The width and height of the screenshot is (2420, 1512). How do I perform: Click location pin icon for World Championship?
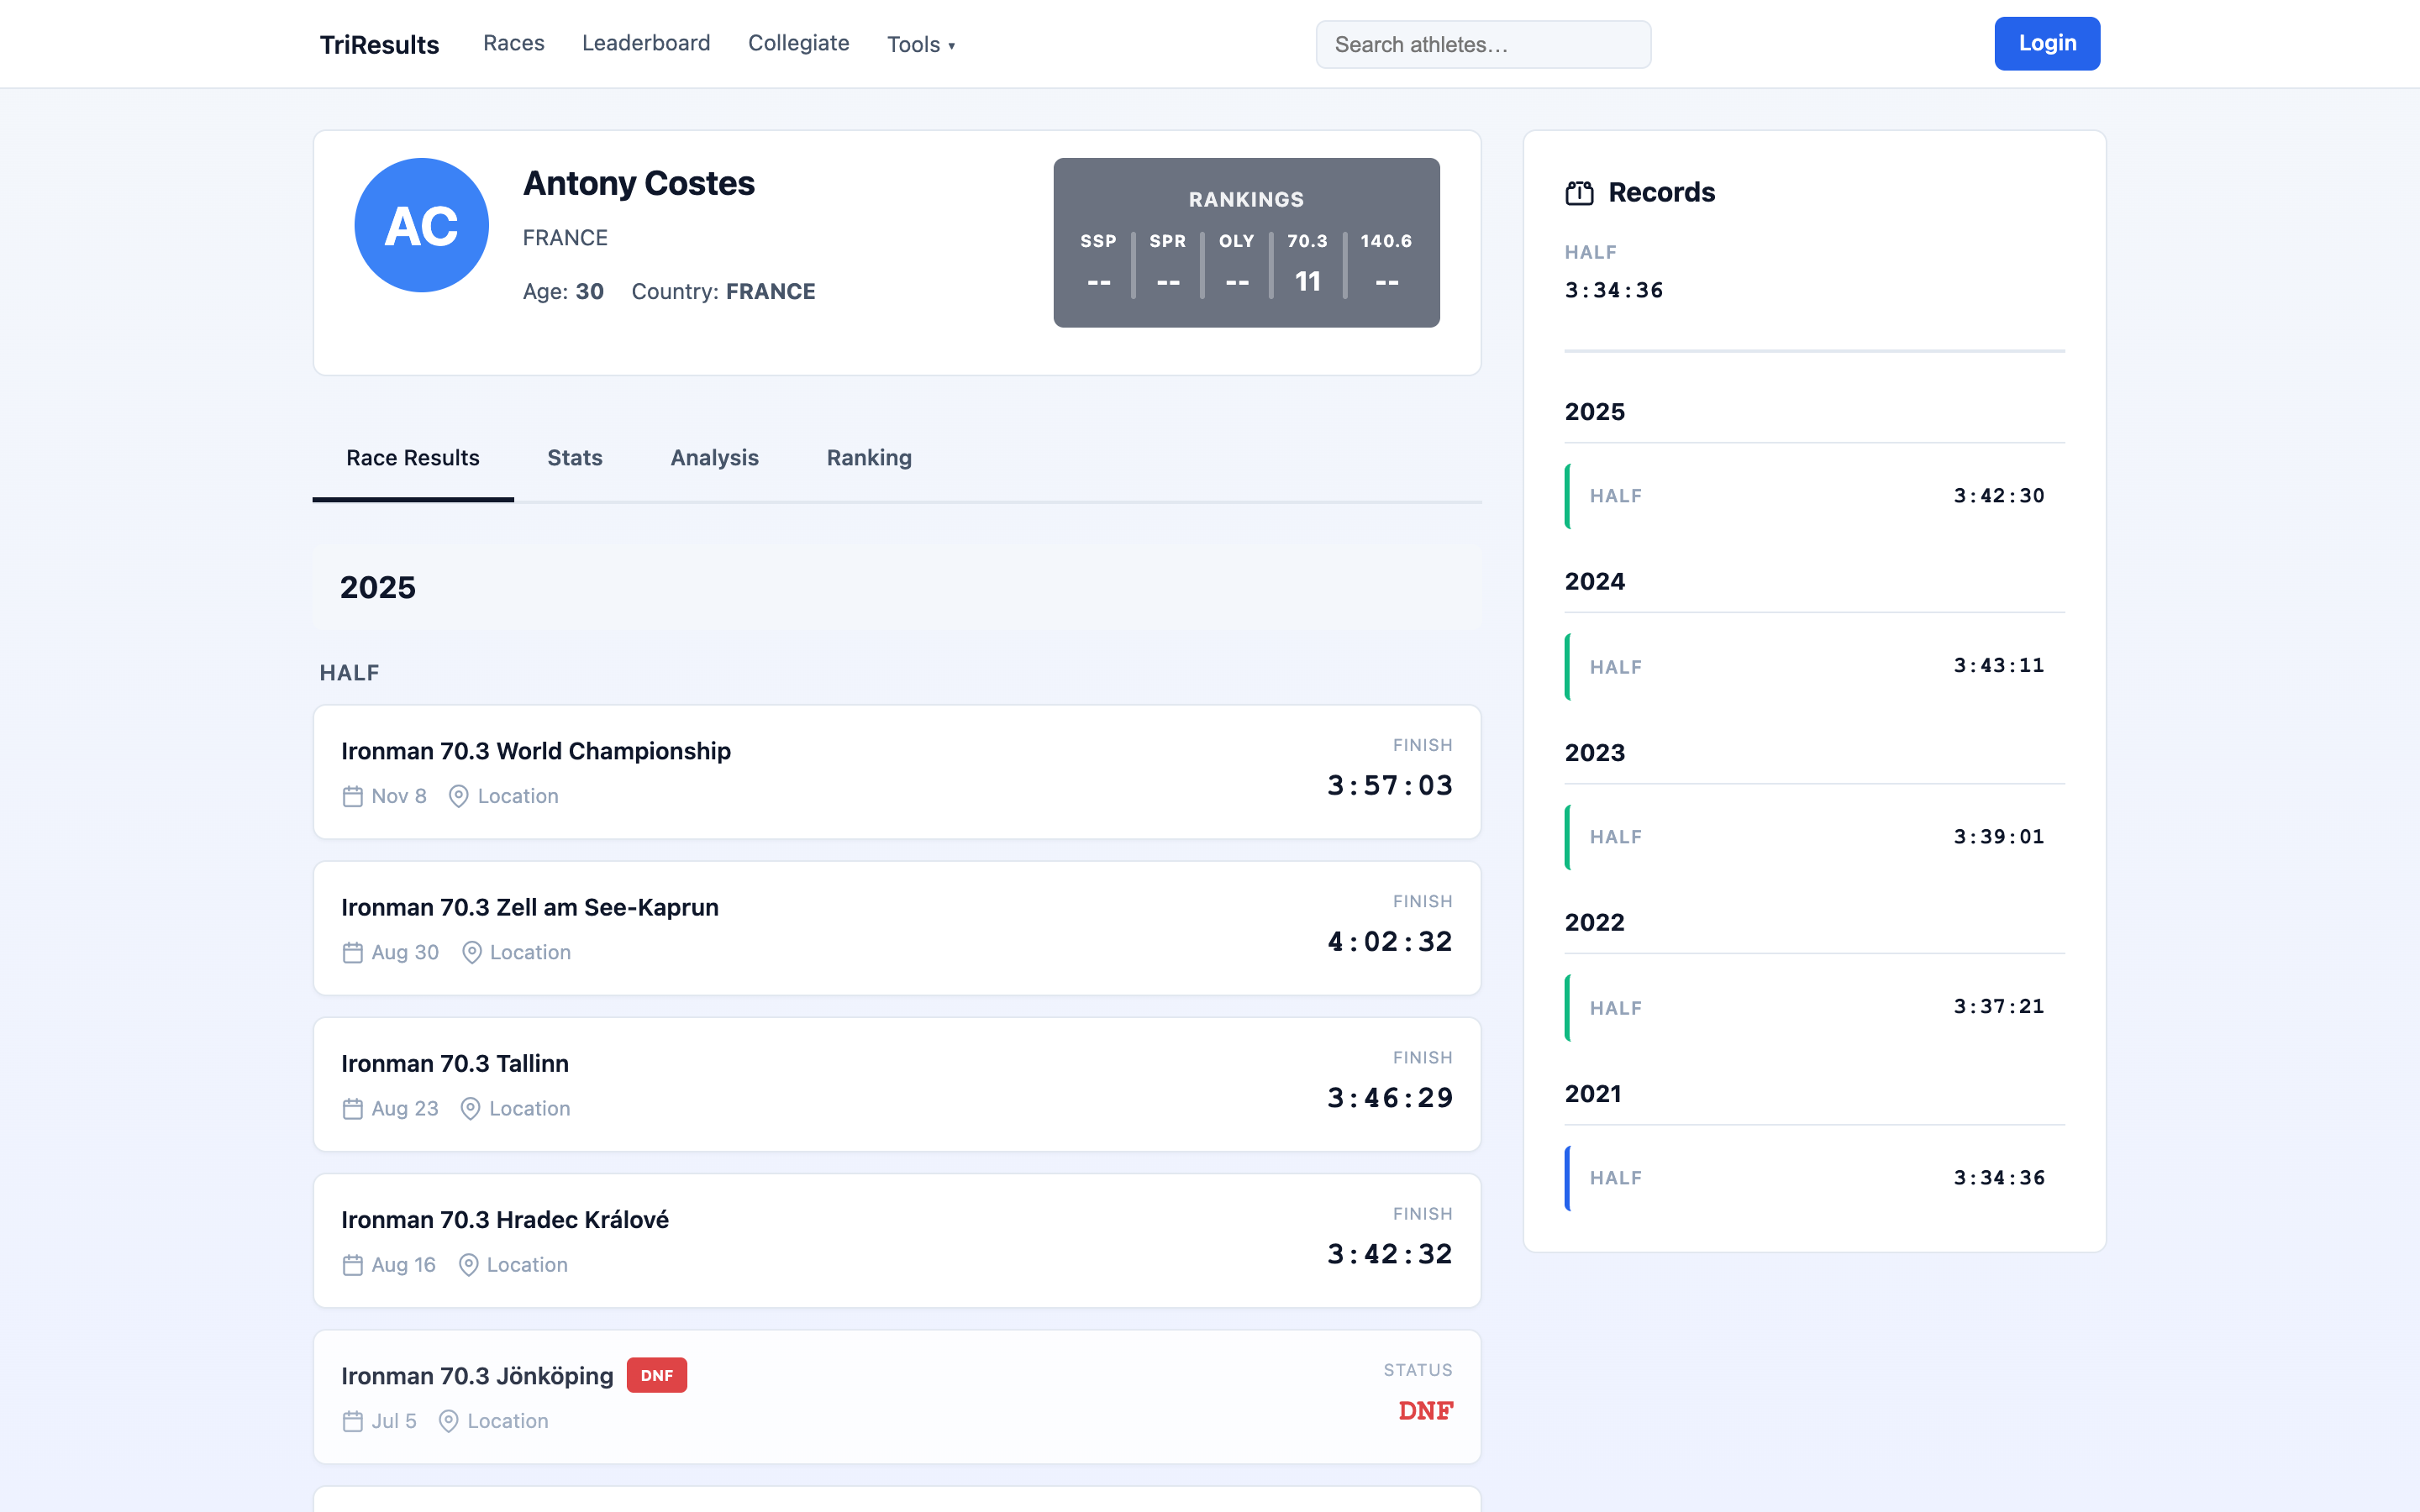pos(458,796)
